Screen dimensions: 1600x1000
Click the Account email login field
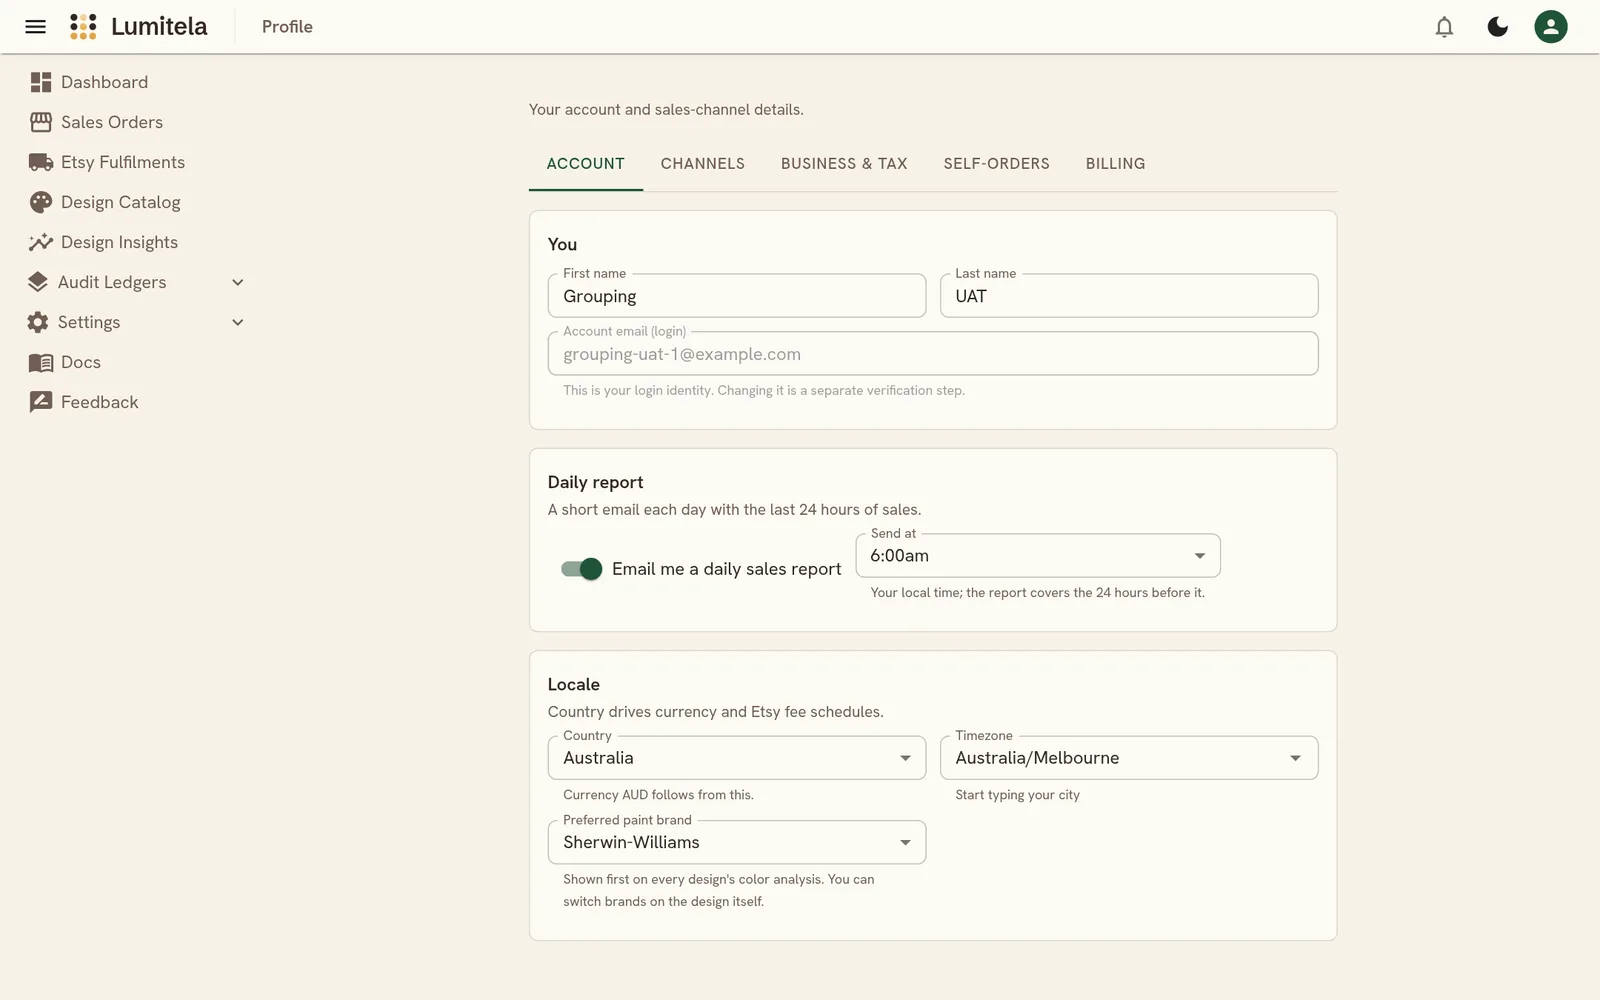(x=933, y=354)
